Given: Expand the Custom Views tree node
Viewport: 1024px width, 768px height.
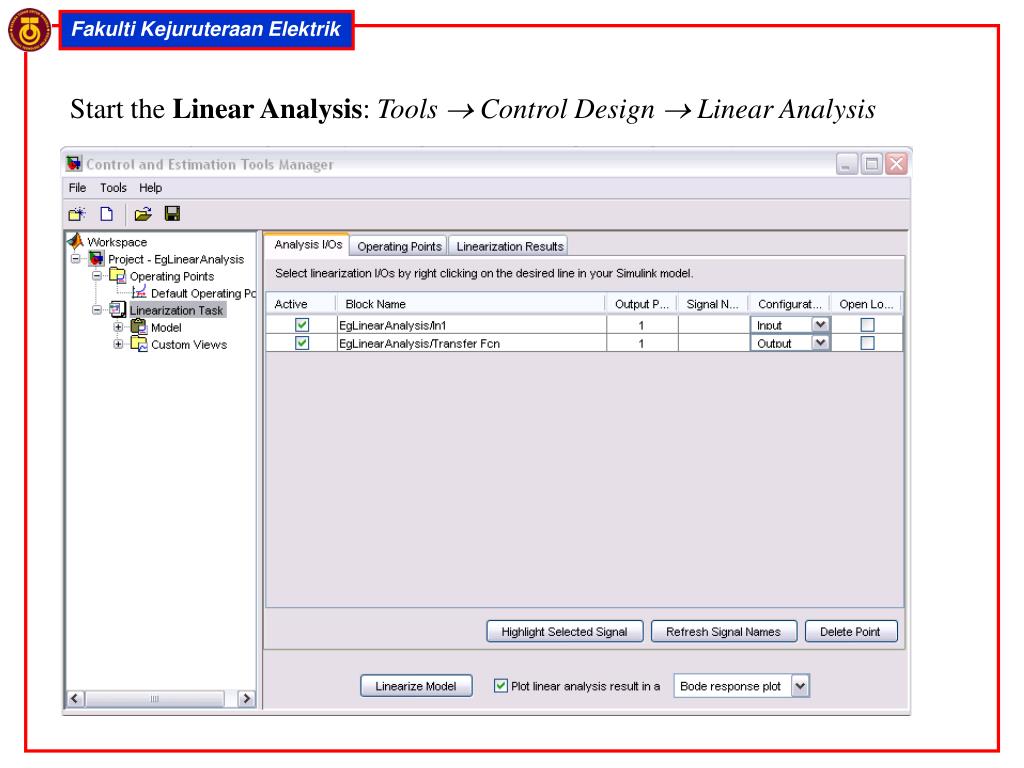Looking at the screenshot, I should coord(118,344).
